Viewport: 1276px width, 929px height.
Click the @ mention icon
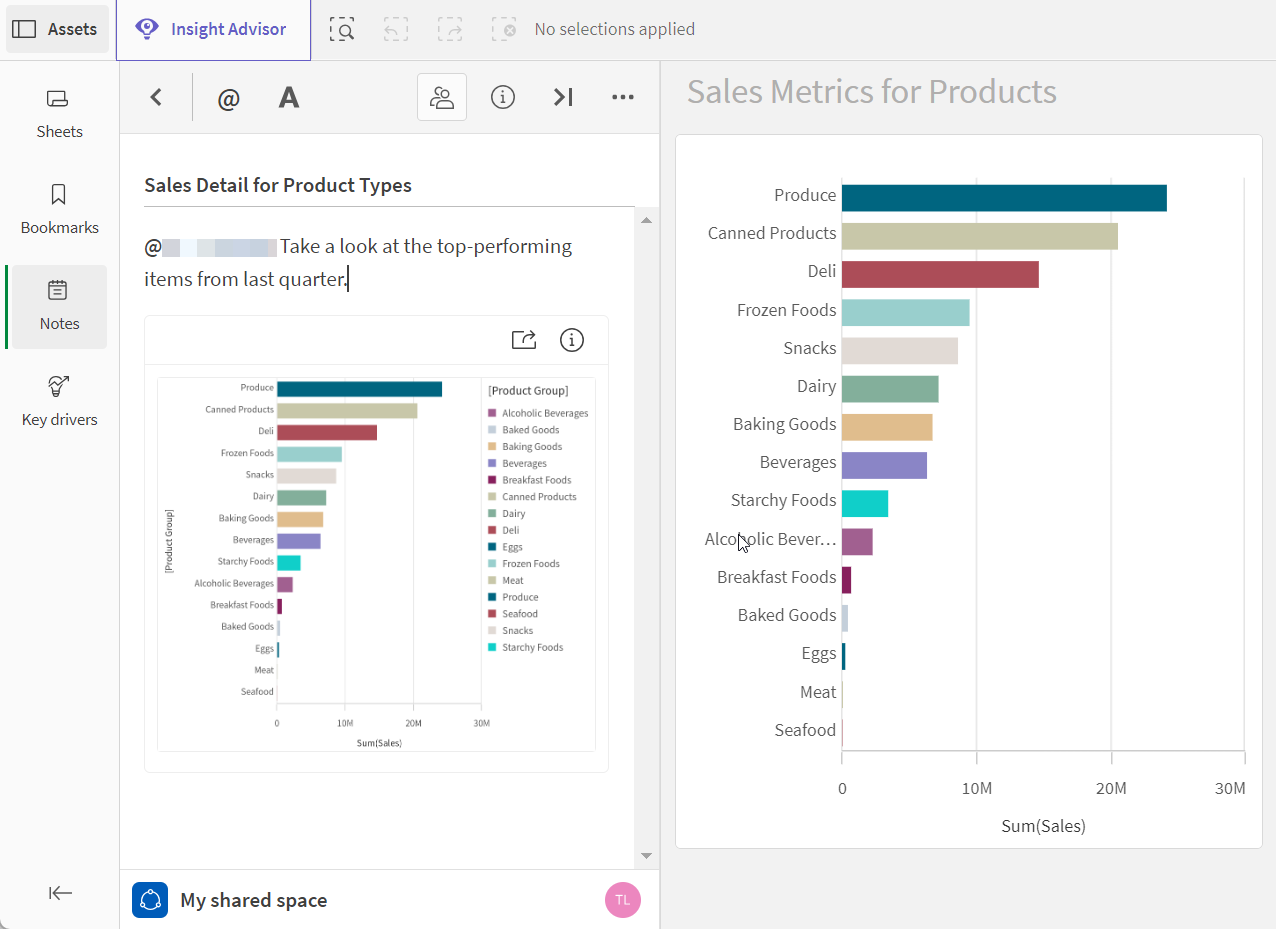click(229, 98)
